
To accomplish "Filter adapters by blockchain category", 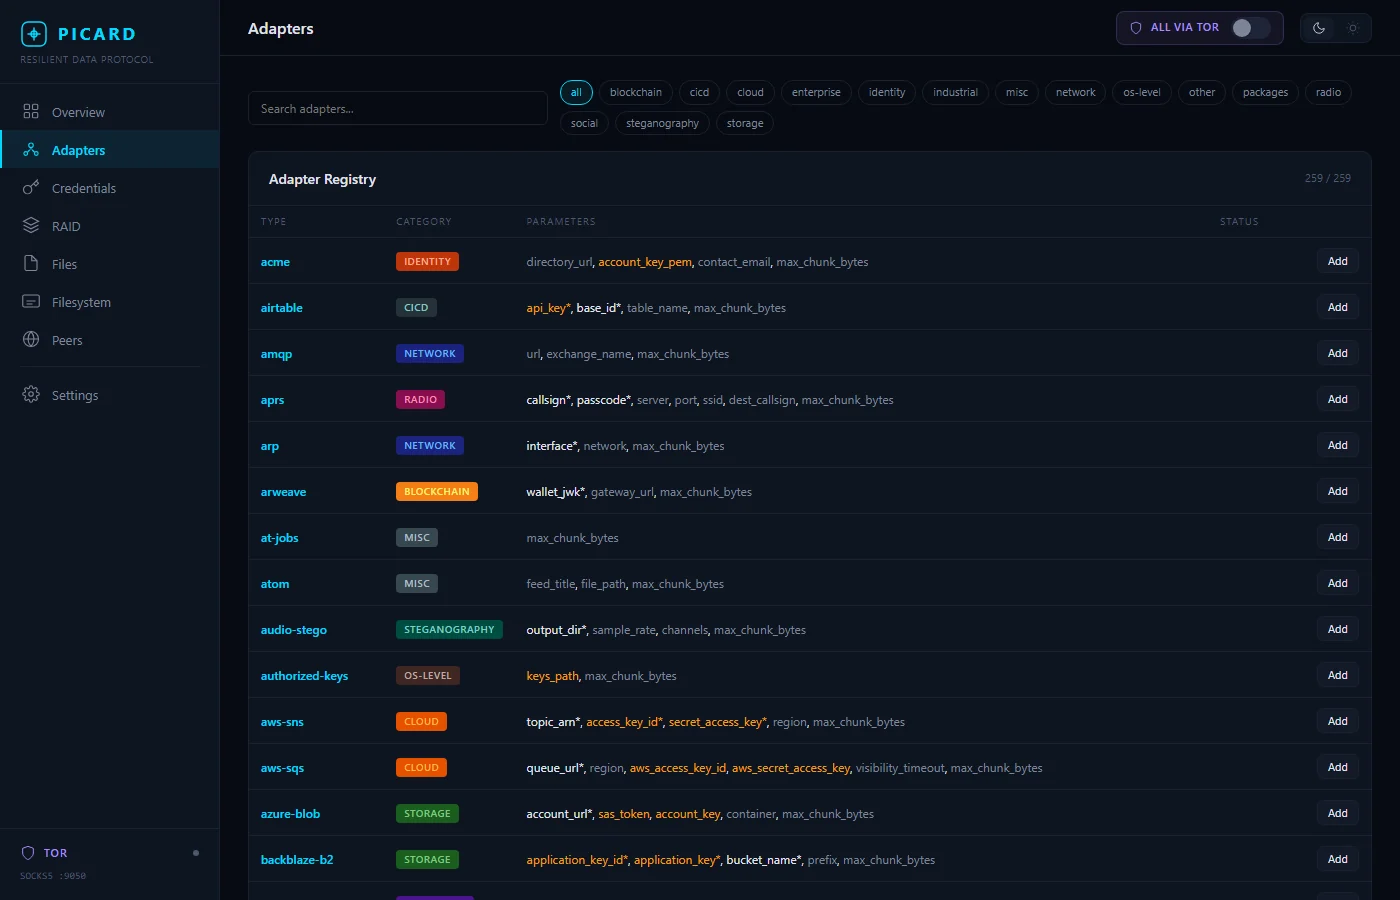I will (636, 92).
